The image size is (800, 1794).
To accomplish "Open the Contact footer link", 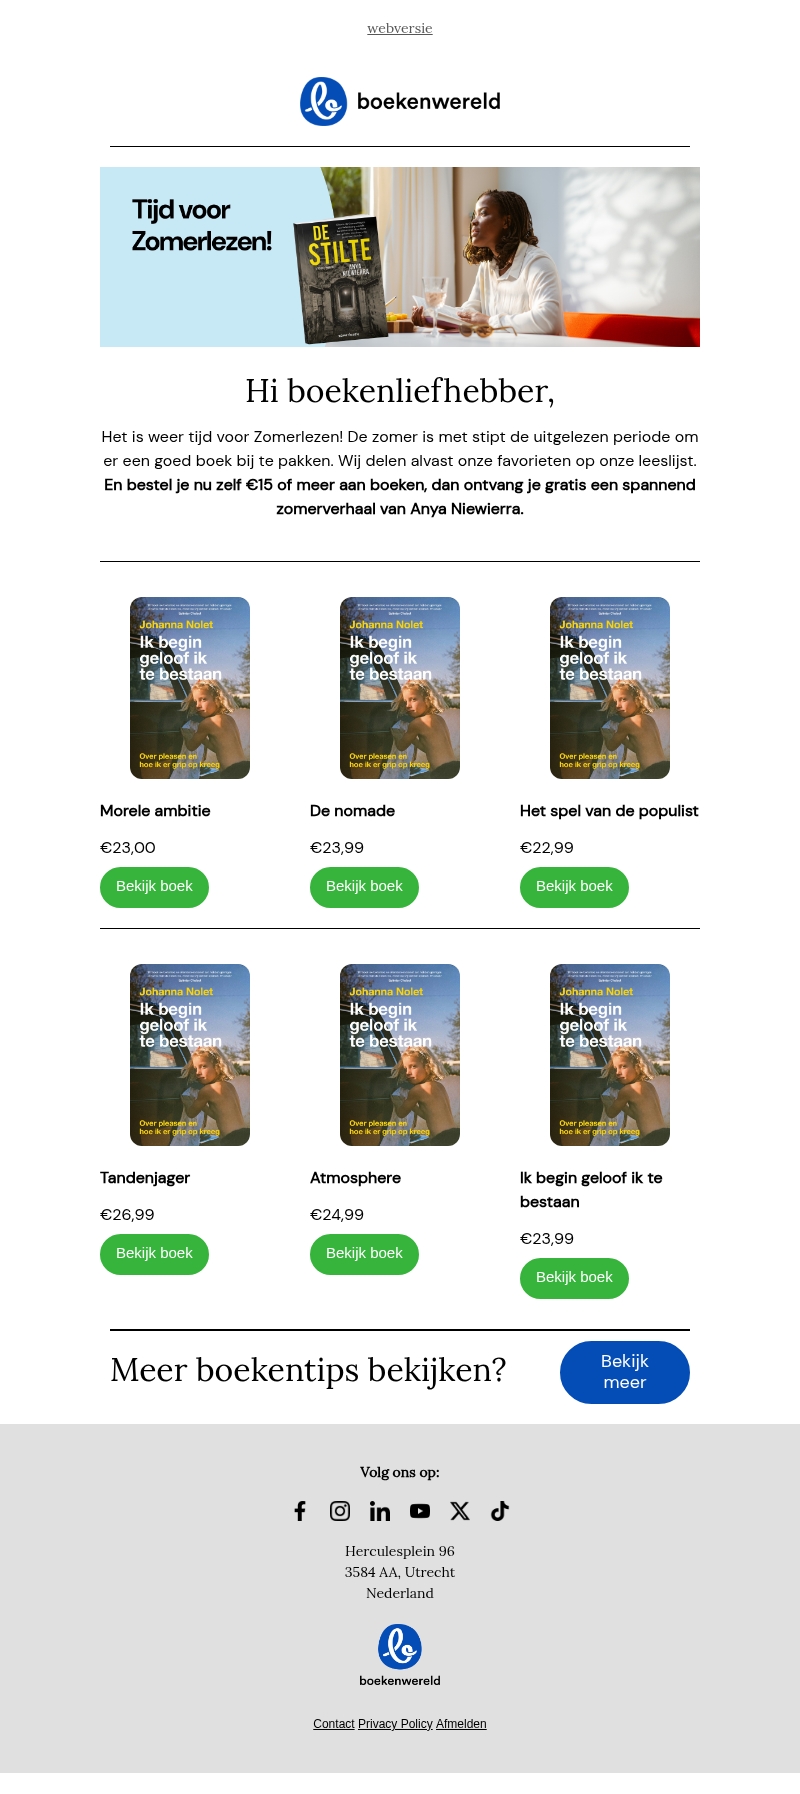I will coord(334,1724).
